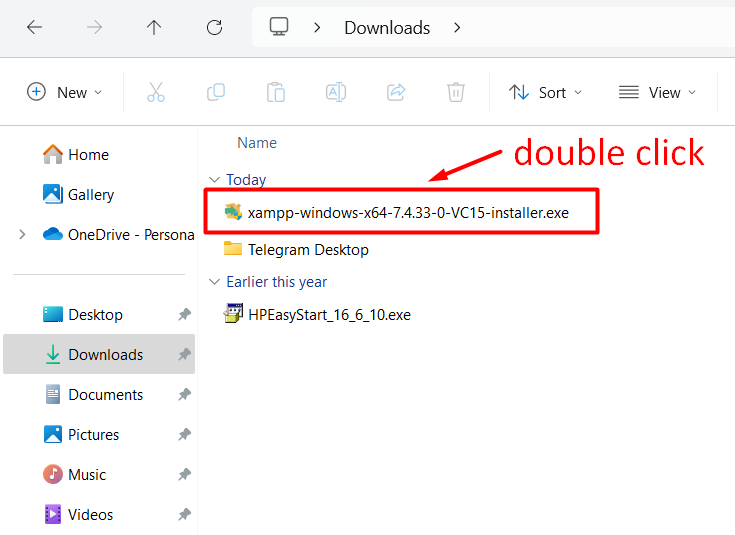Expand chevron after Downloads breadcrumb
This screenshot has width=735, height=535.
pyautogui.click(x=458, y=28)
